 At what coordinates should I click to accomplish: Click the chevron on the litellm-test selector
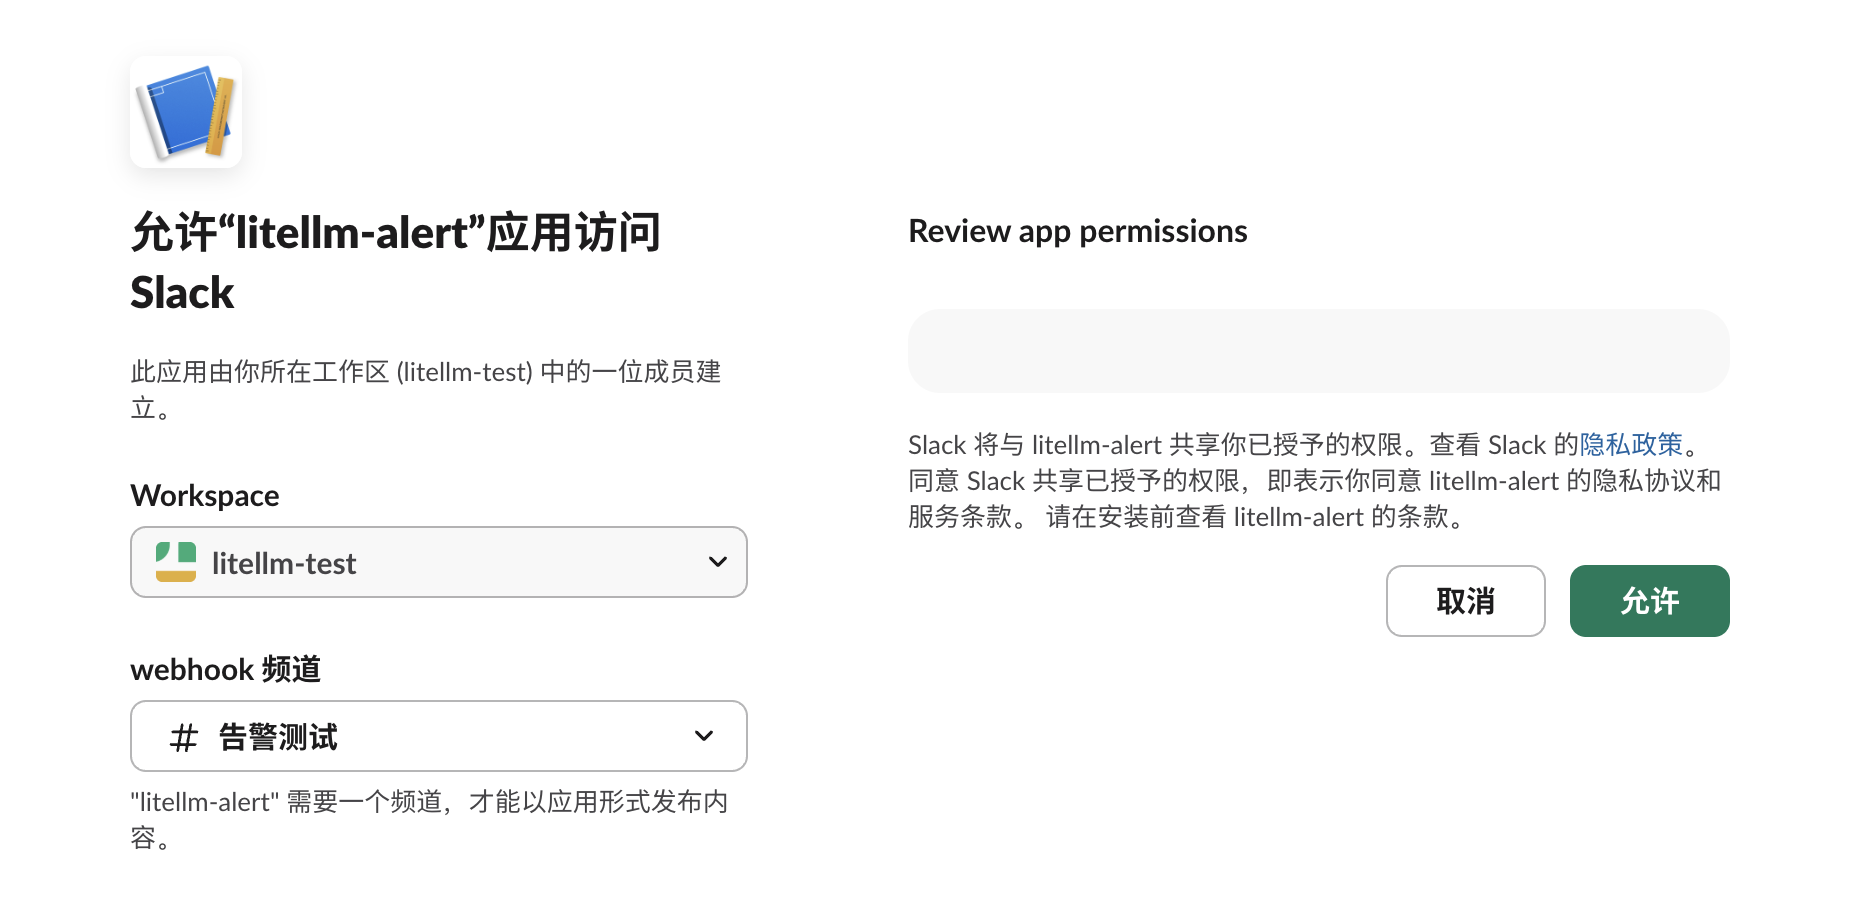pos(717,562)
